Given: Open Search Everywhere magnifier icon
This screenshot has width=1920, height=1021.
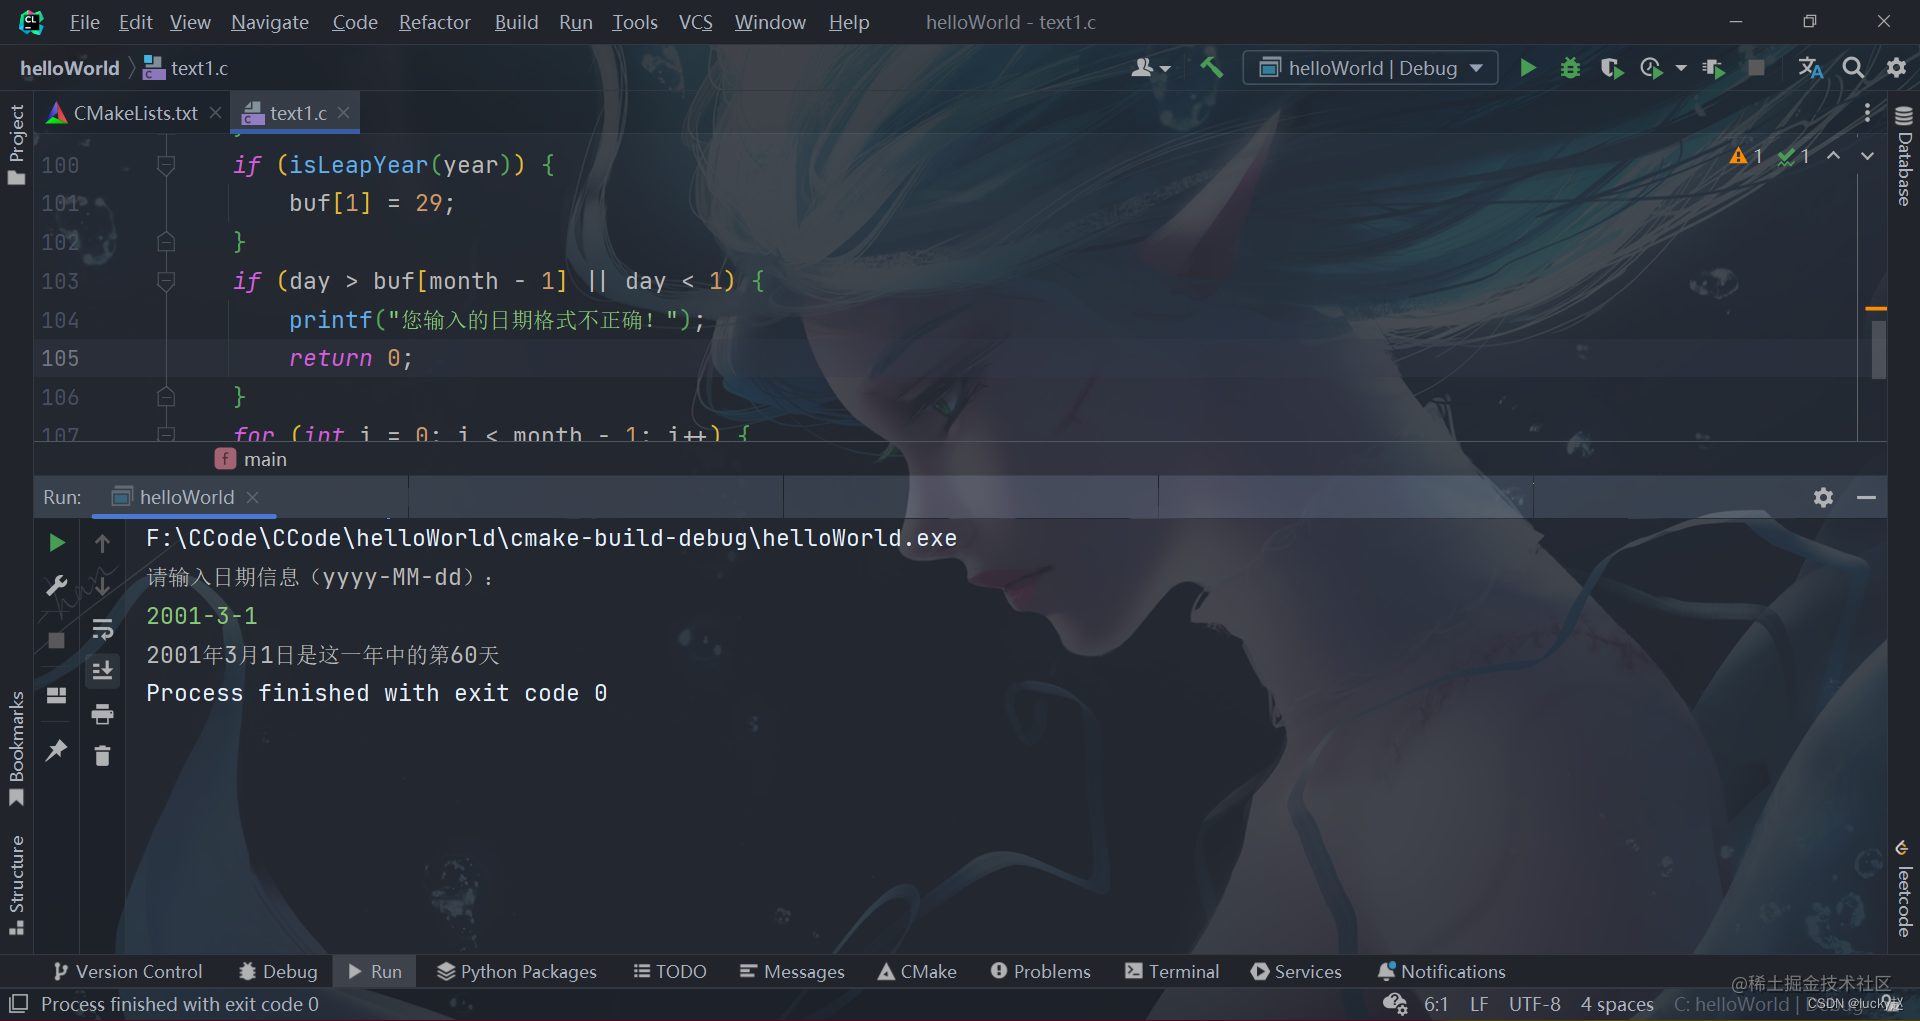Looking at the screenshot, I should [1853, 68].
